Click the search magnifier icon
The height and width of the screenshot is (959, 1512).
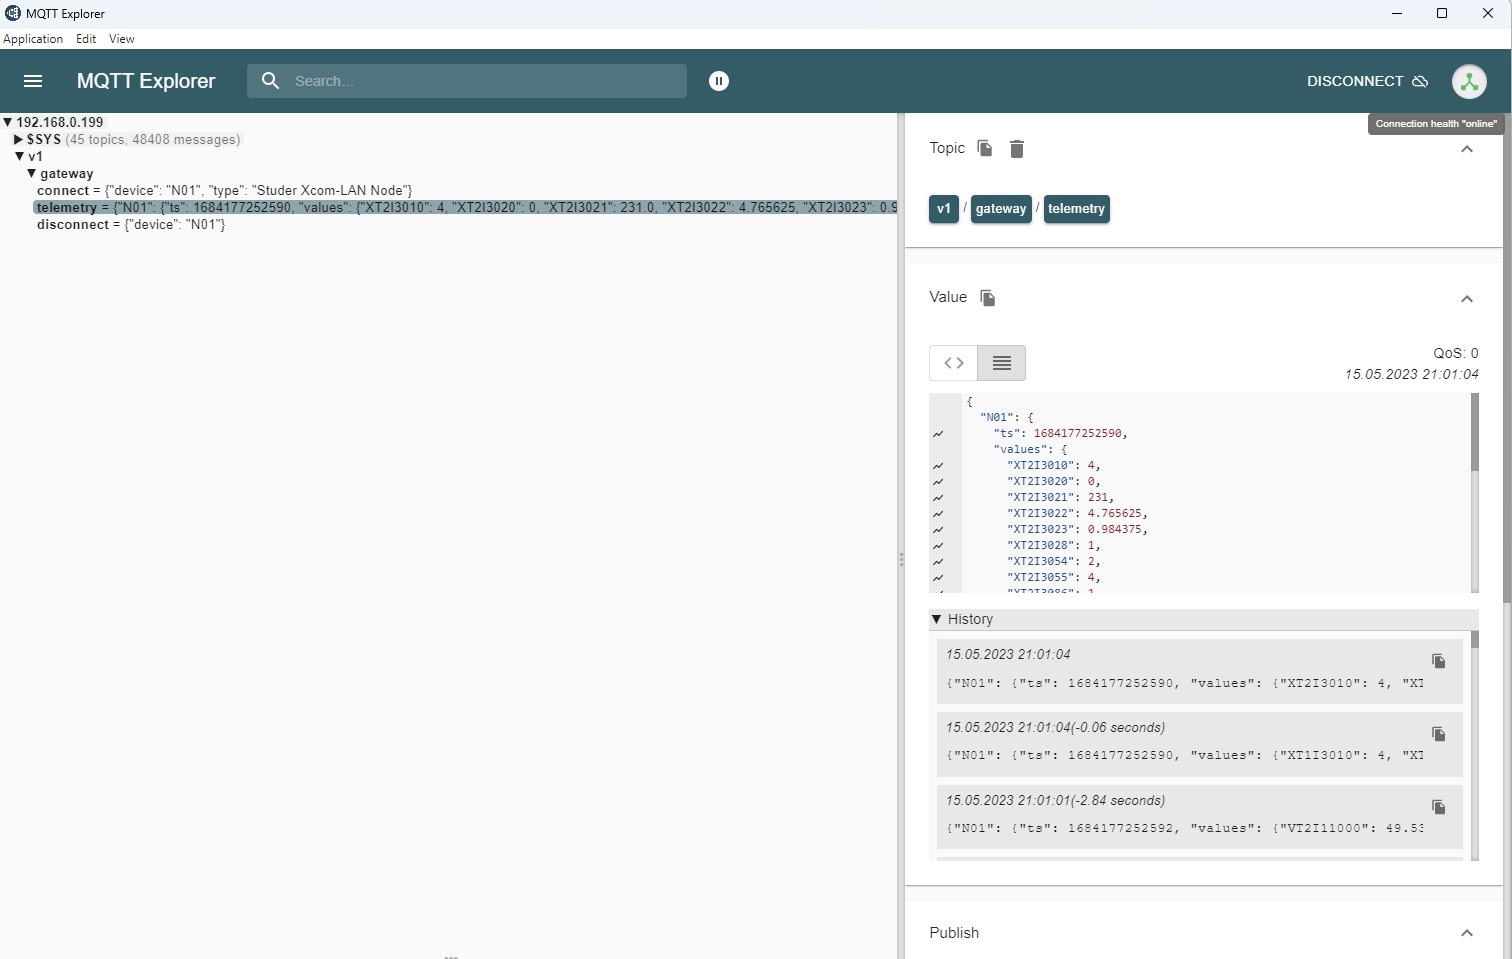(270, 81)
